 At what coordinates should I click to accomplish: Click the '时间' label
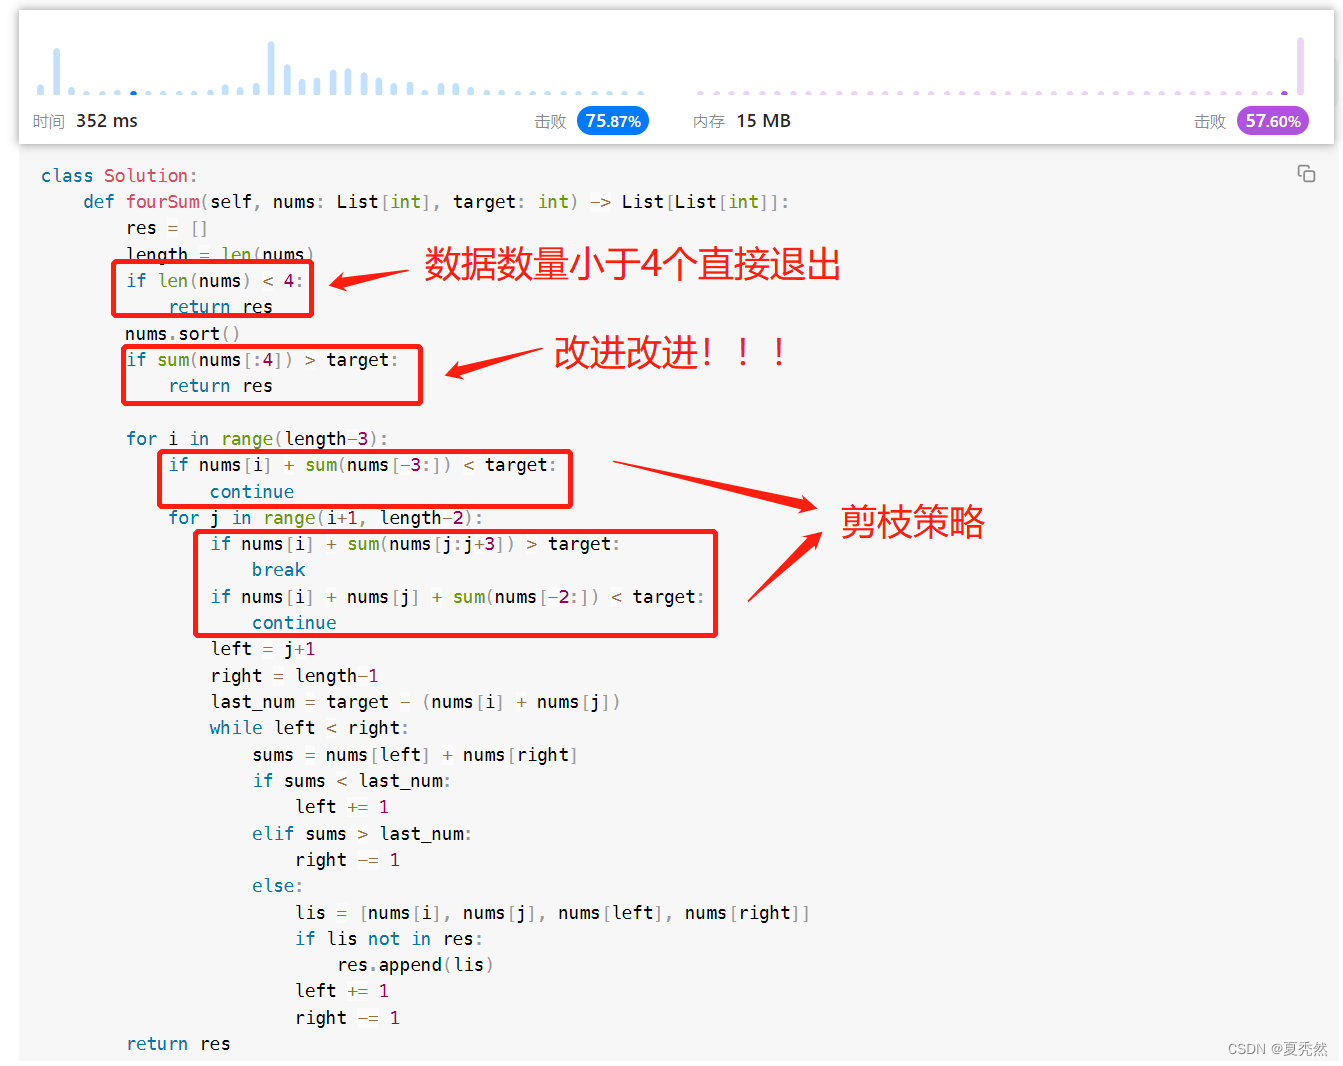(49, 122)
